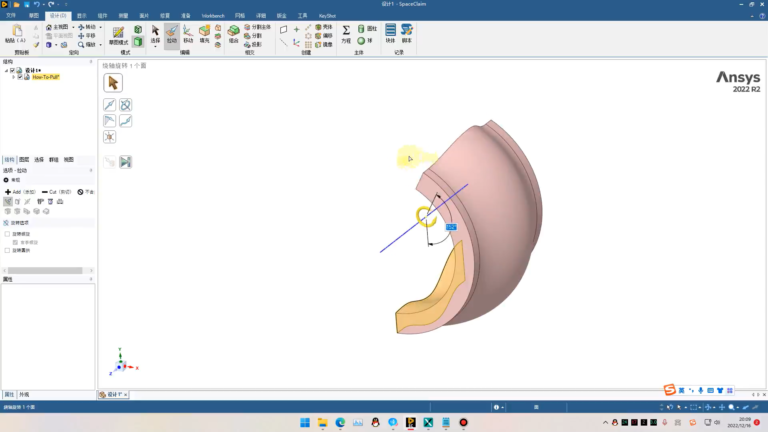
Task: Click the Zoom (缩放) magnifier tool
Action: 87,45
